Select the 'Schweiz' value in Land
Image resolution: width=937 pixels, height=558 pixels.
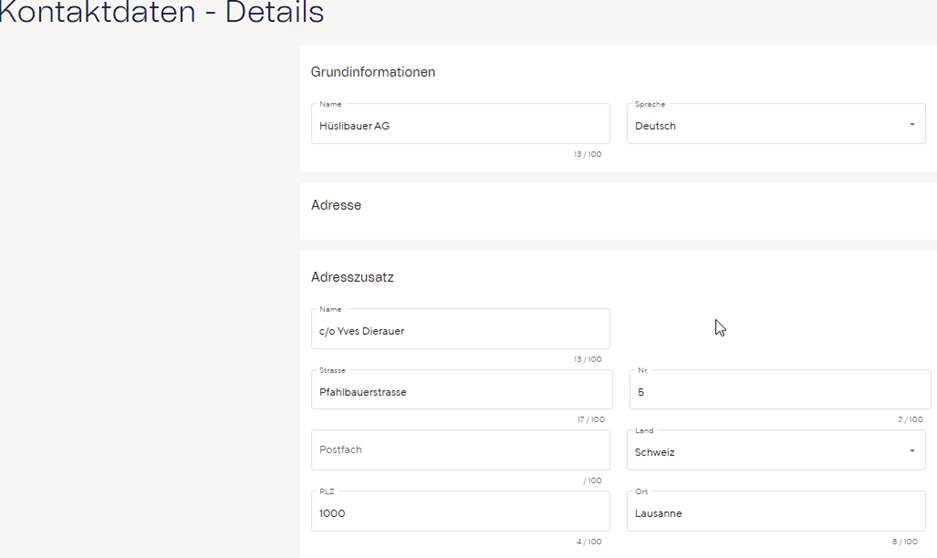coord(655,452)
